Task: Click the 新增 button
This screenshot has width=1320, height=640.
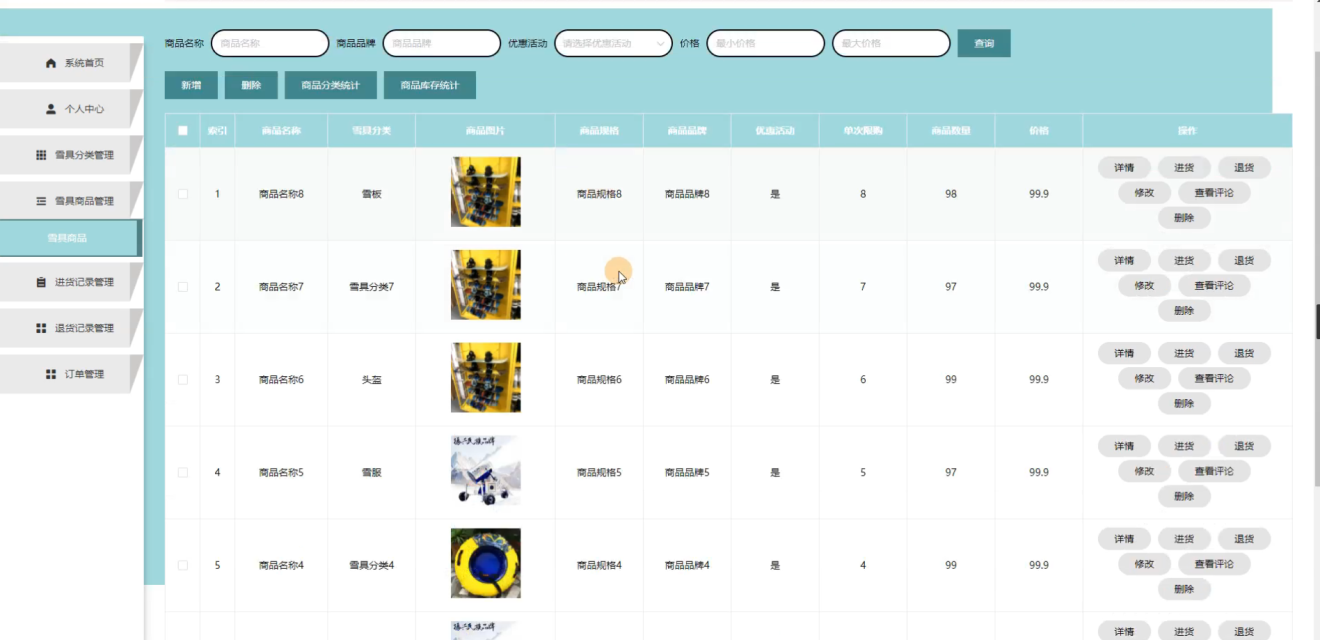Action: pos(191,85)
